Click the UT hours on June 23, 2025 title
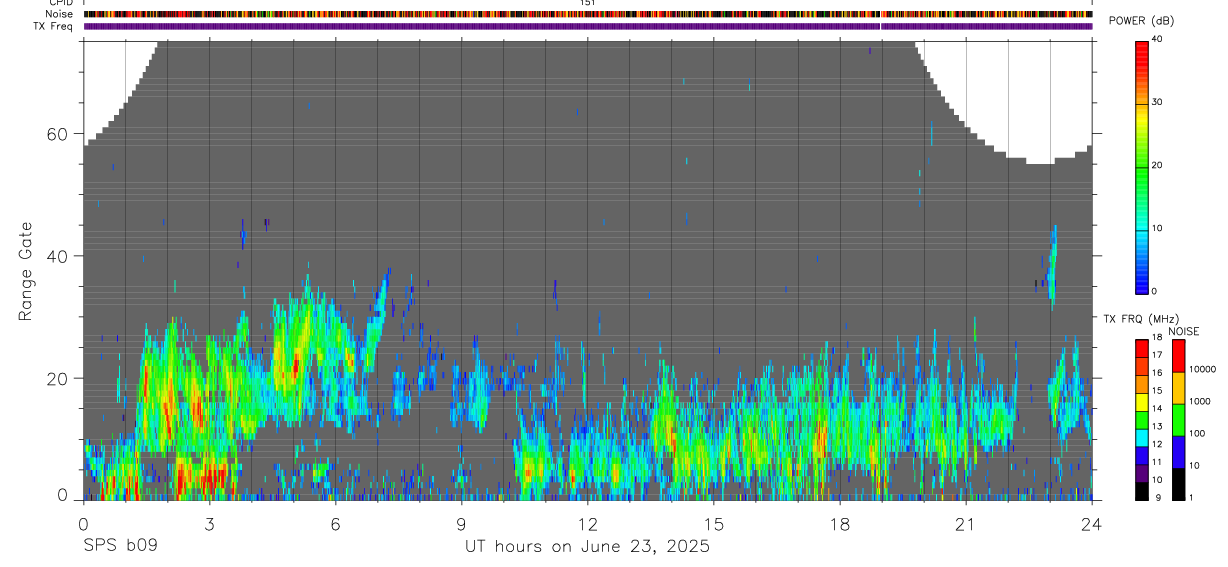 click(587, 547)
